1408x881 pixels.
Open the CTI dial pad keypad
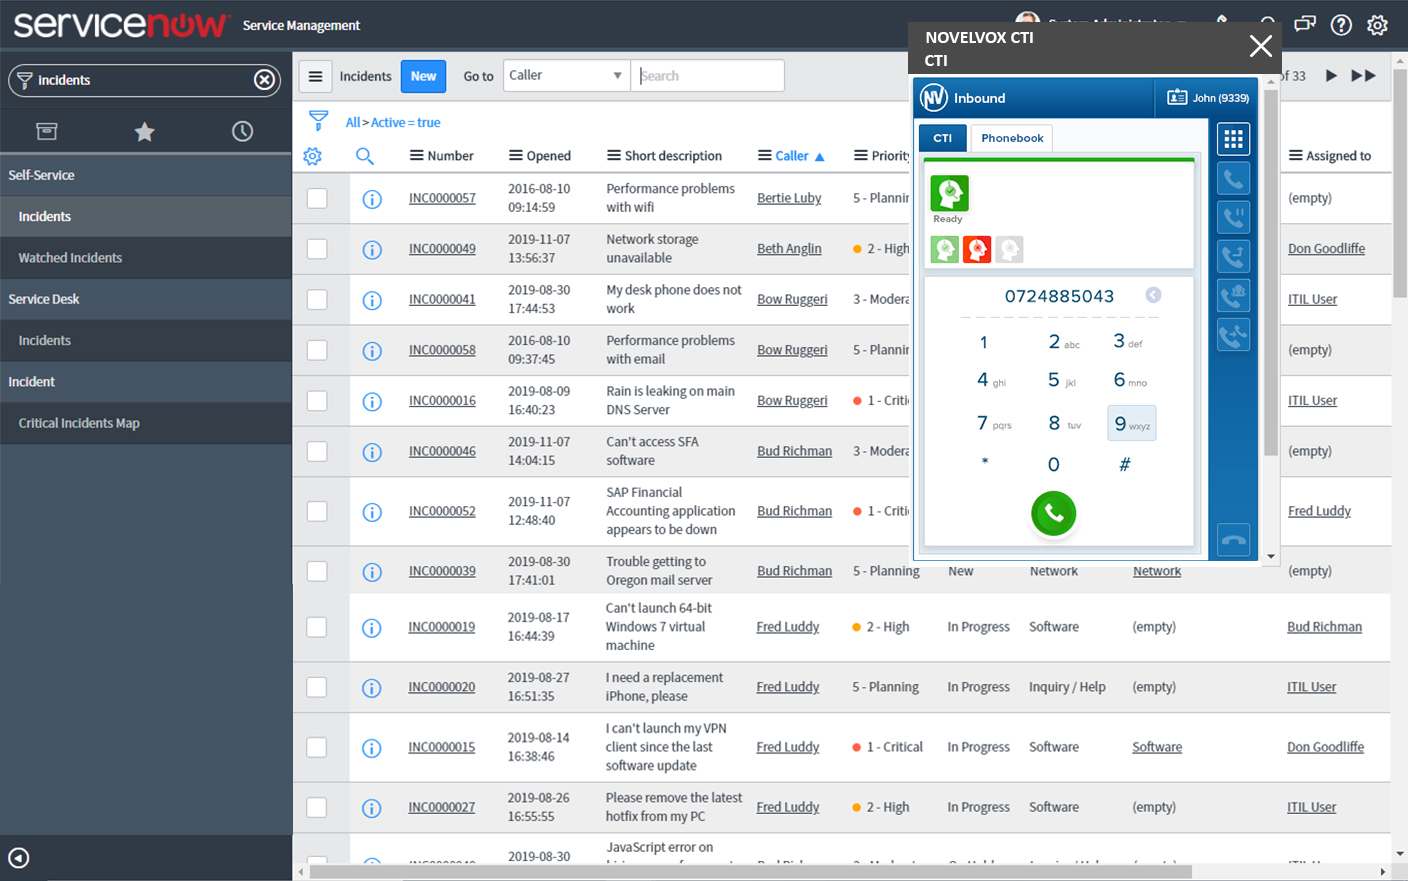coord(1233,139)
